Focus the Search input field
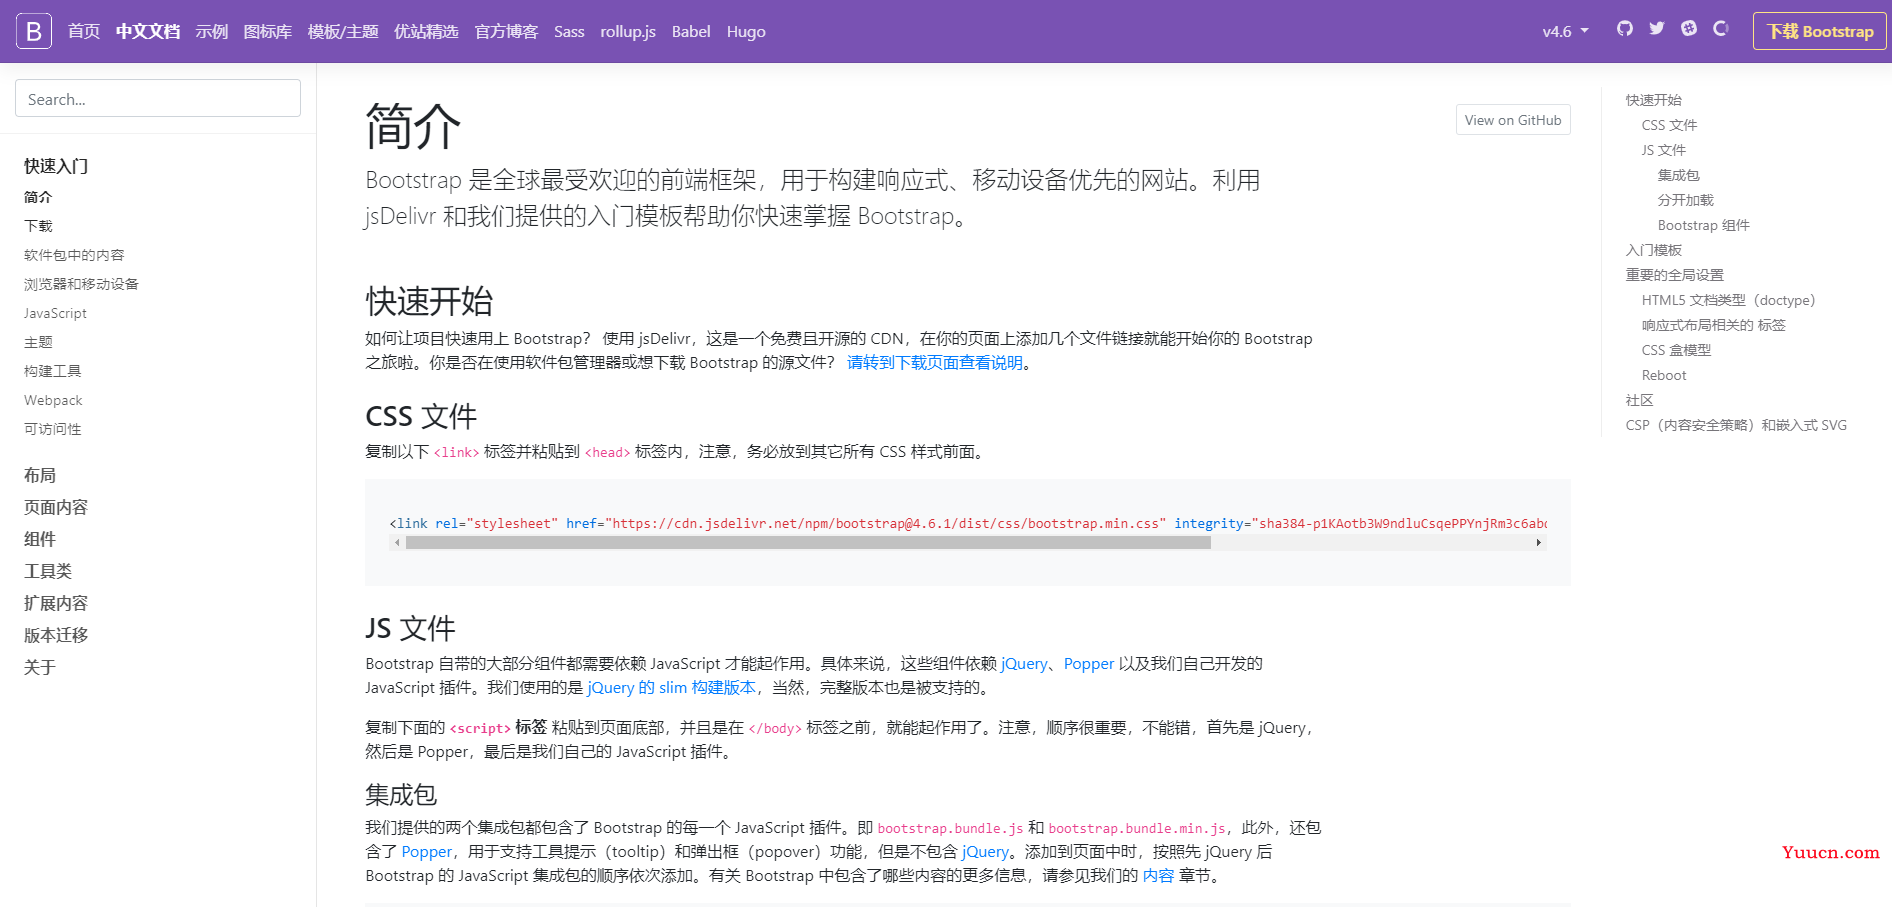 pos(158,98)
